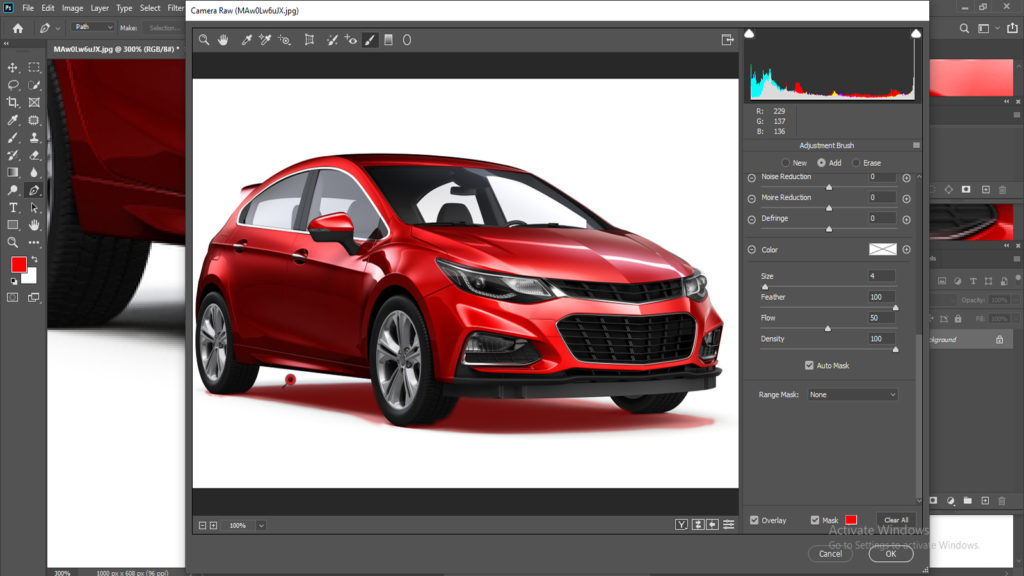Select Gradient tool in Photoshop toolbar
1024x576 pixels.
coord(12,172)
